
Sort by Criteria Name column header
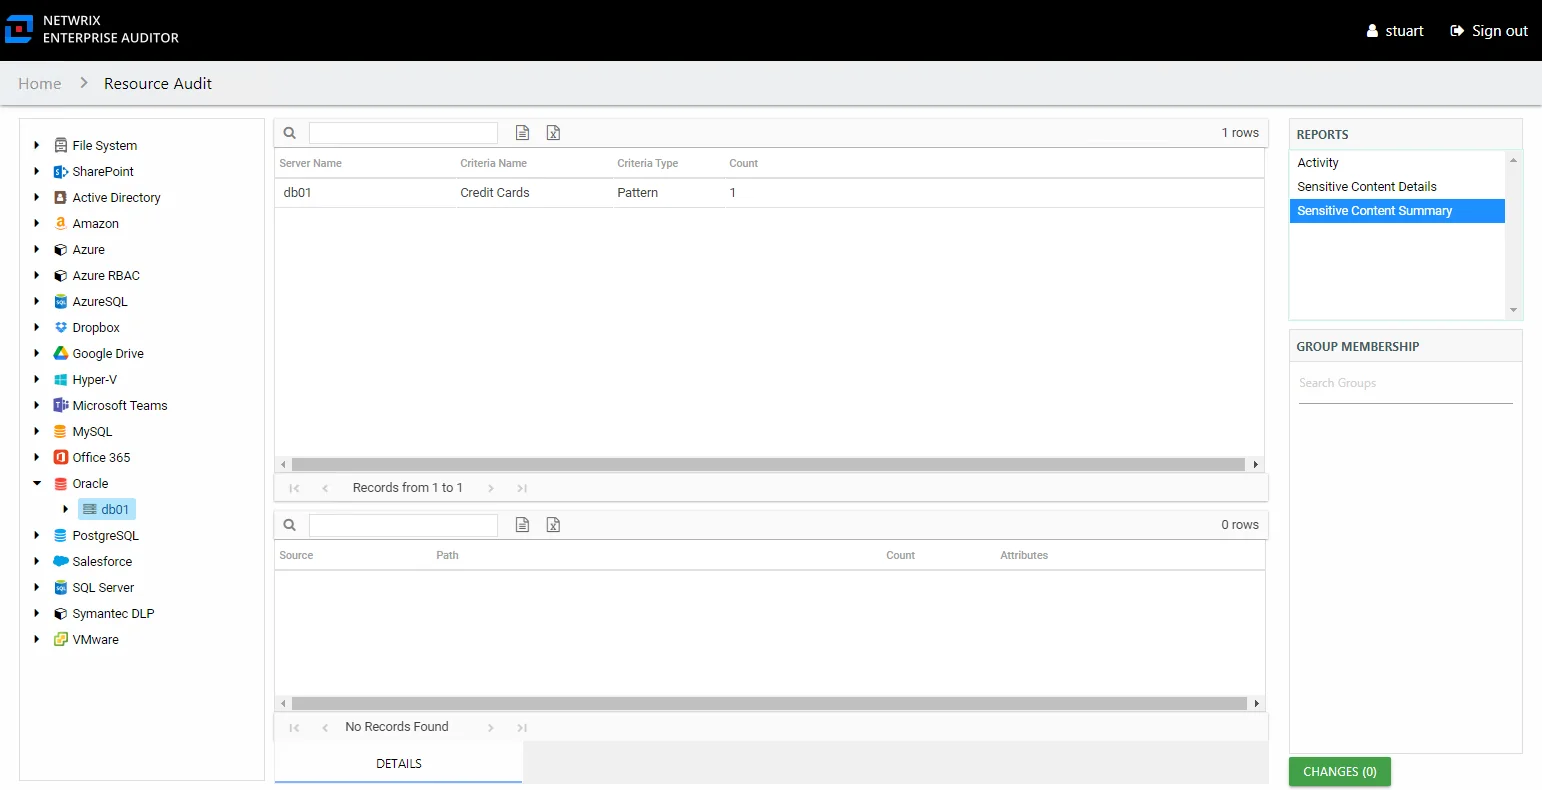pos(493,163)
